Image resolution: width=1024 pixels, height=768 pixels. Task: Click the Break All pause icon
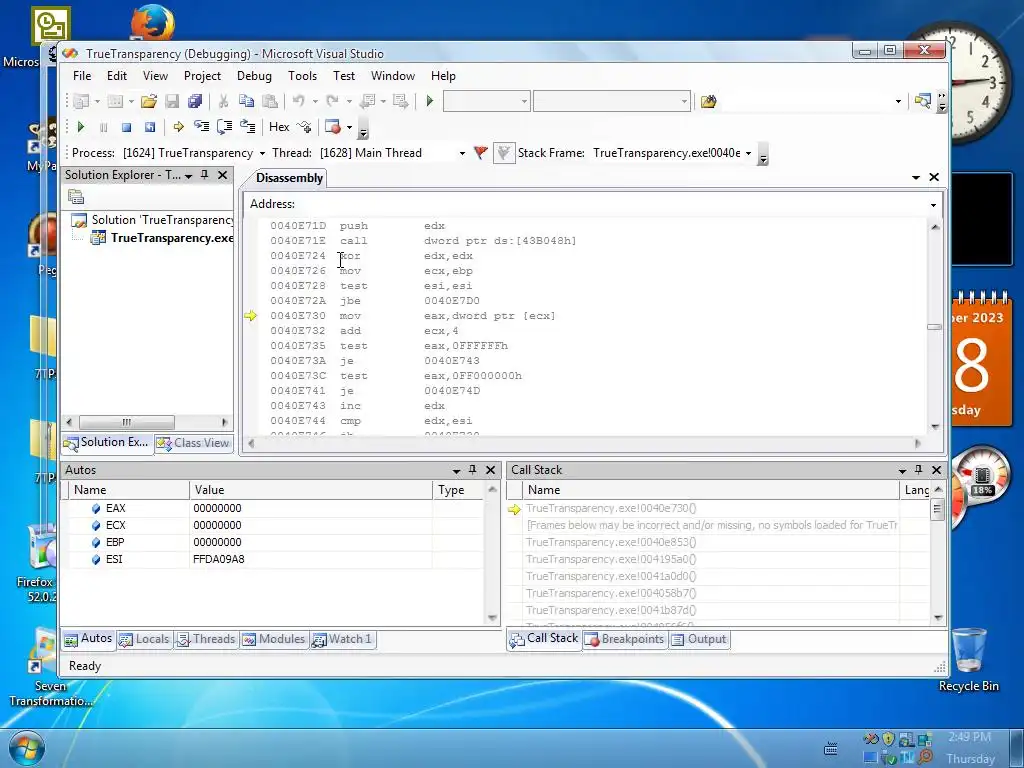pyautogui.click(x=103, y=127)
